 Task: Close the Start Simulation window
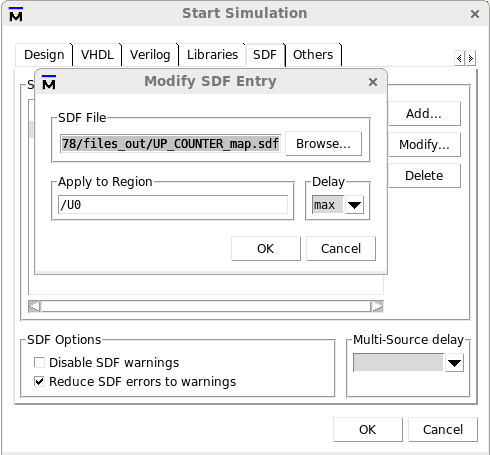(475, 14)
